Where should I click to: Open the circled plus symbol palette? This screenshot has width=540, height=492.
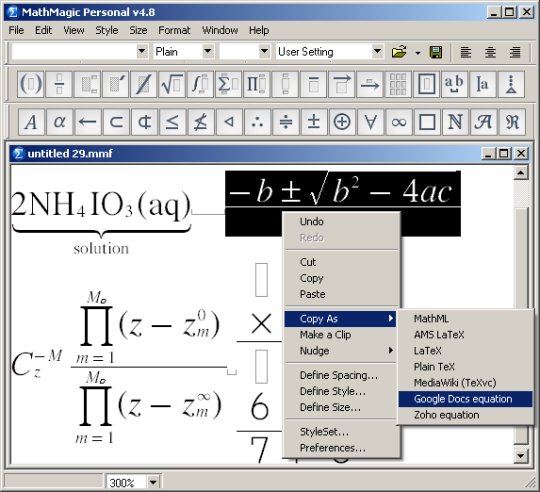pos(342,122)
